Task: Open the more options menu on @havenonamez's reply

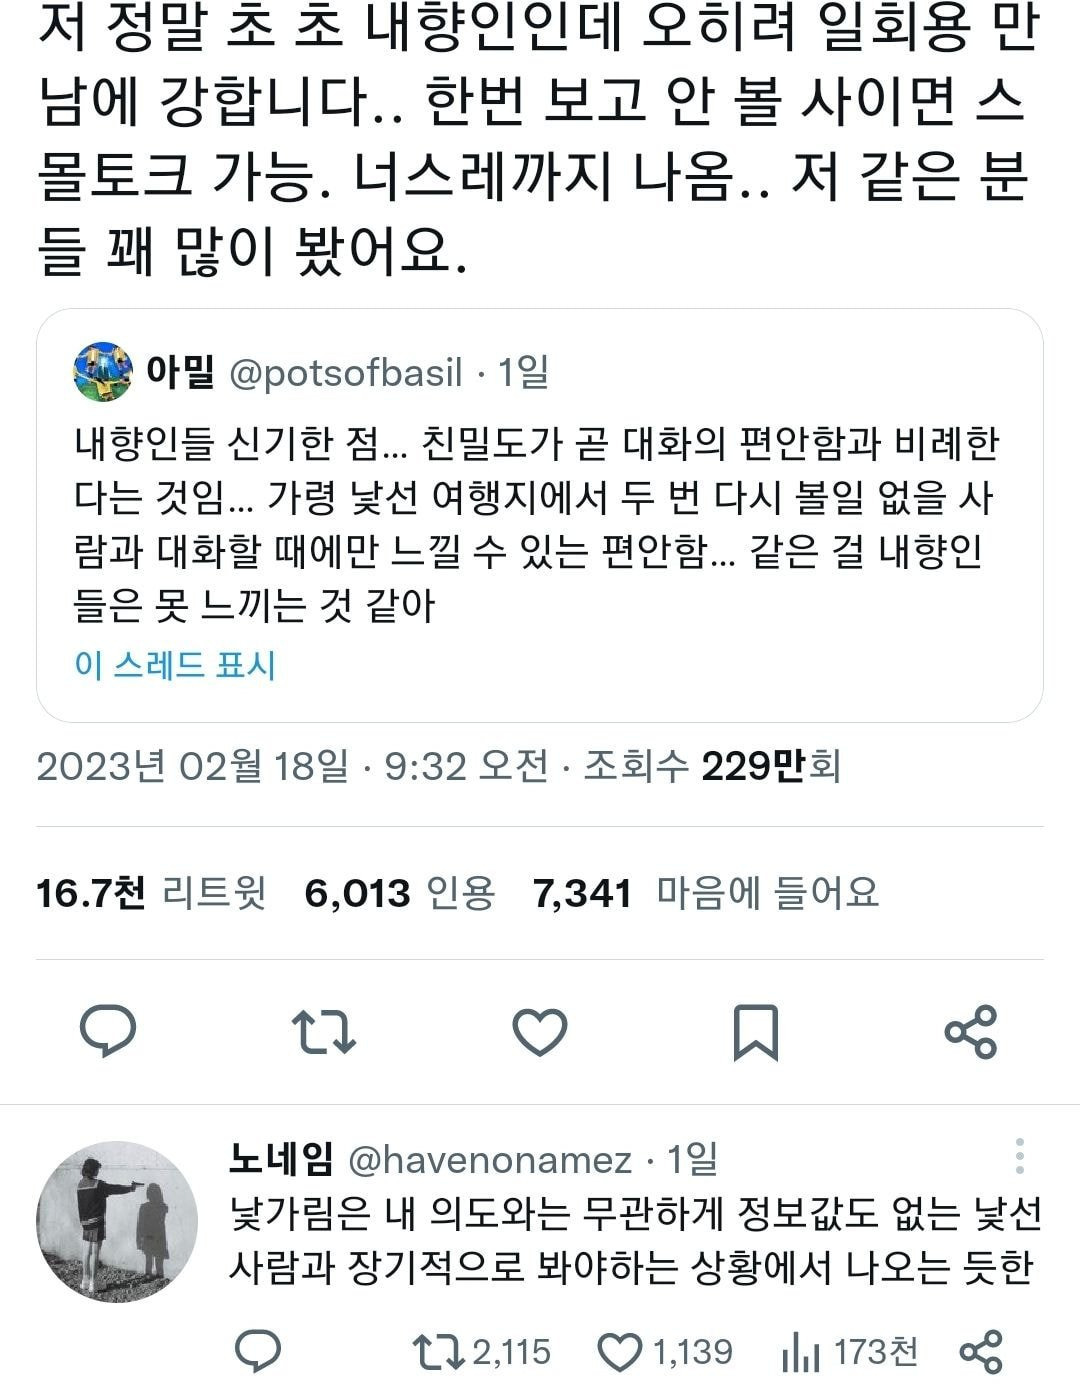Action: [x=1021, y=1160]
